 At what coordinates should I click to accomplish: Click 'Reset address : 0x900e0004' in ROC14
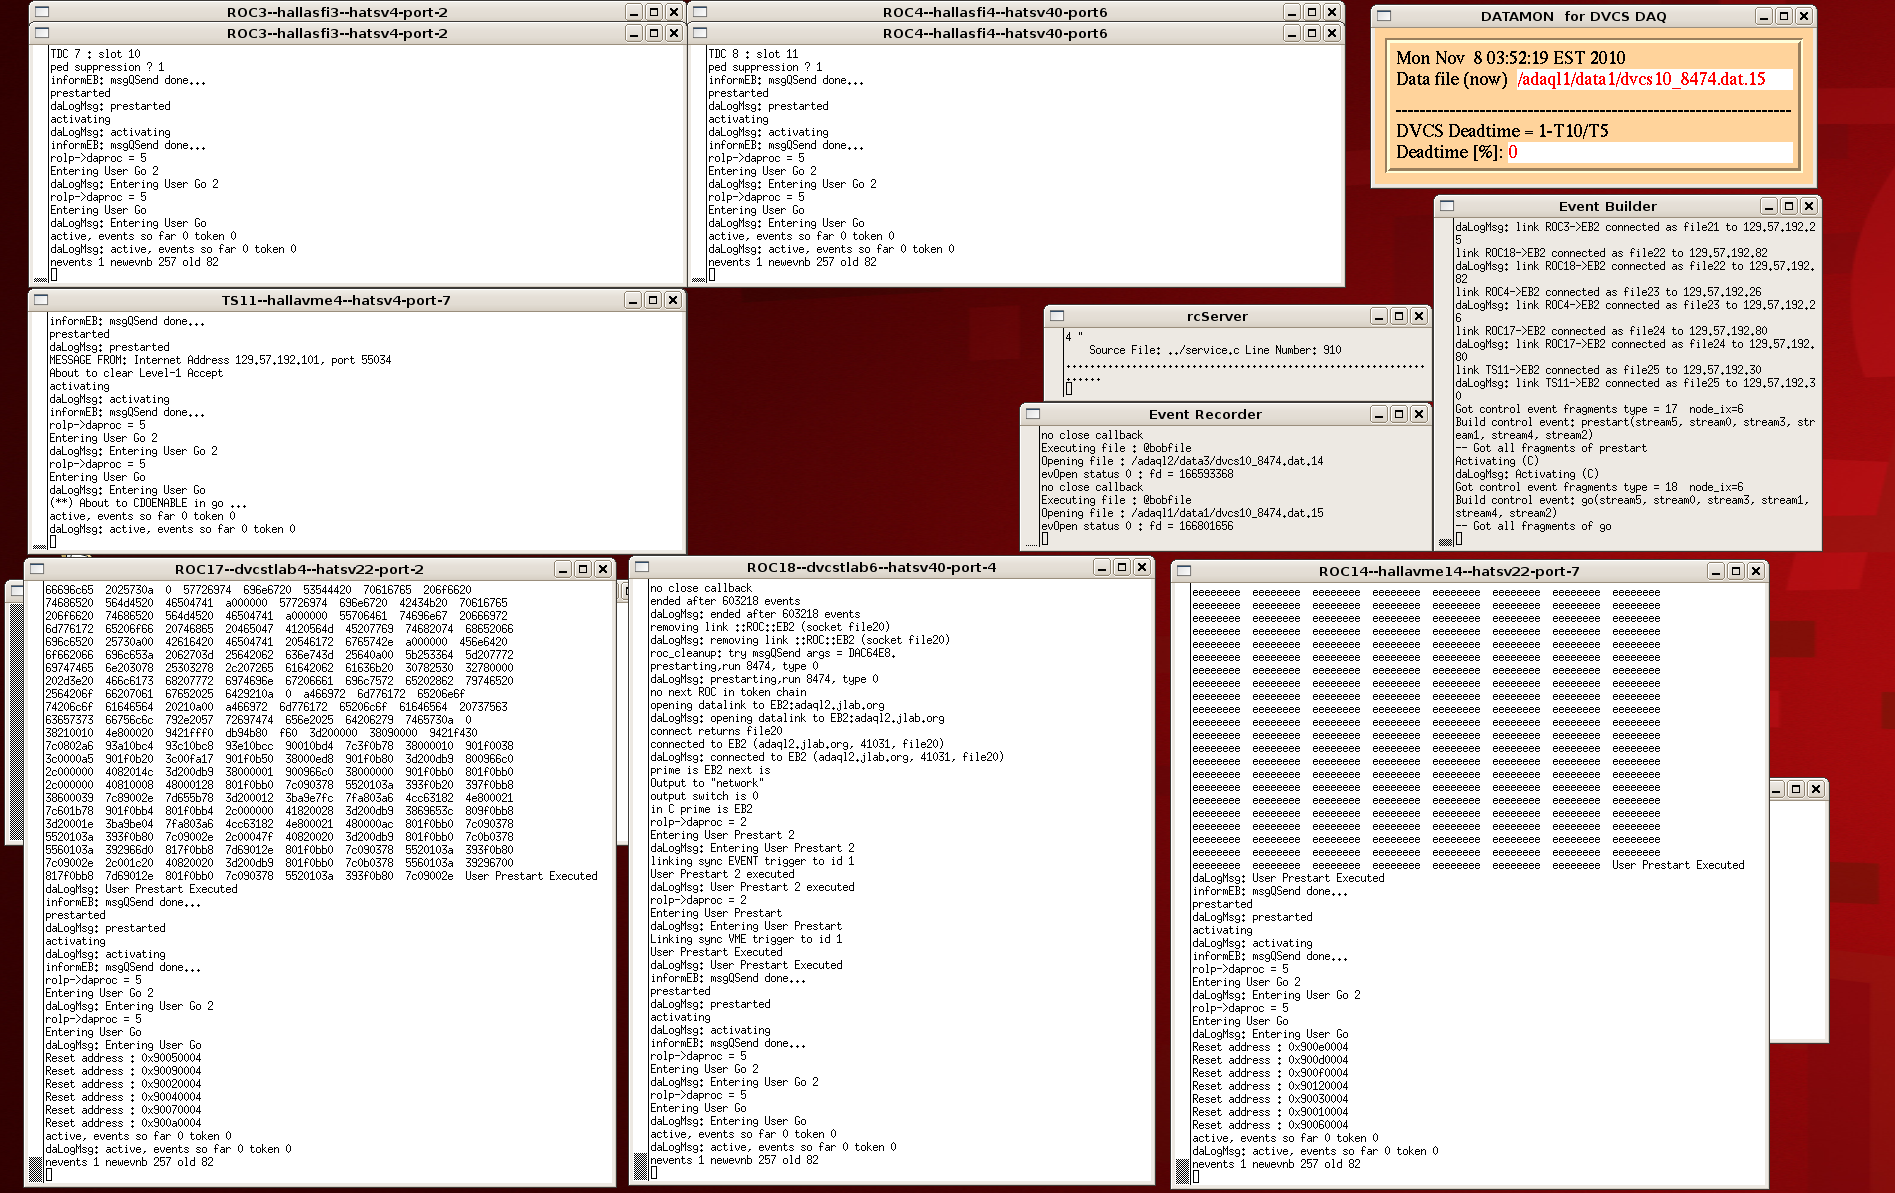tap(1270, 1047)
